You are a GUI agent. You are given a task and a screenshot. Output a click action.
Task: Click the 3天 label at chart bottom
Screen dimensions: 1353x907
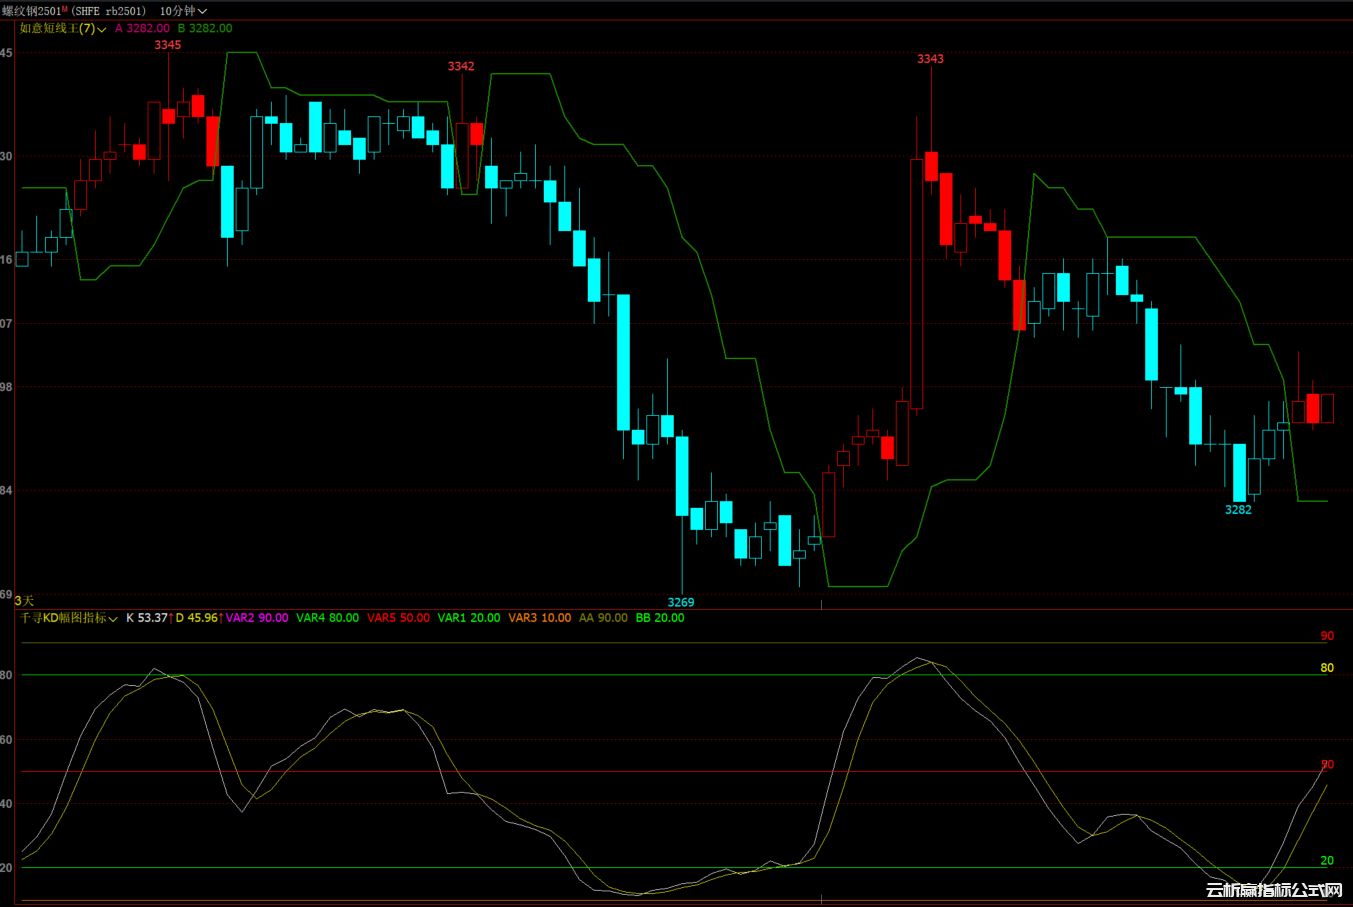click(x=24, y=600)
